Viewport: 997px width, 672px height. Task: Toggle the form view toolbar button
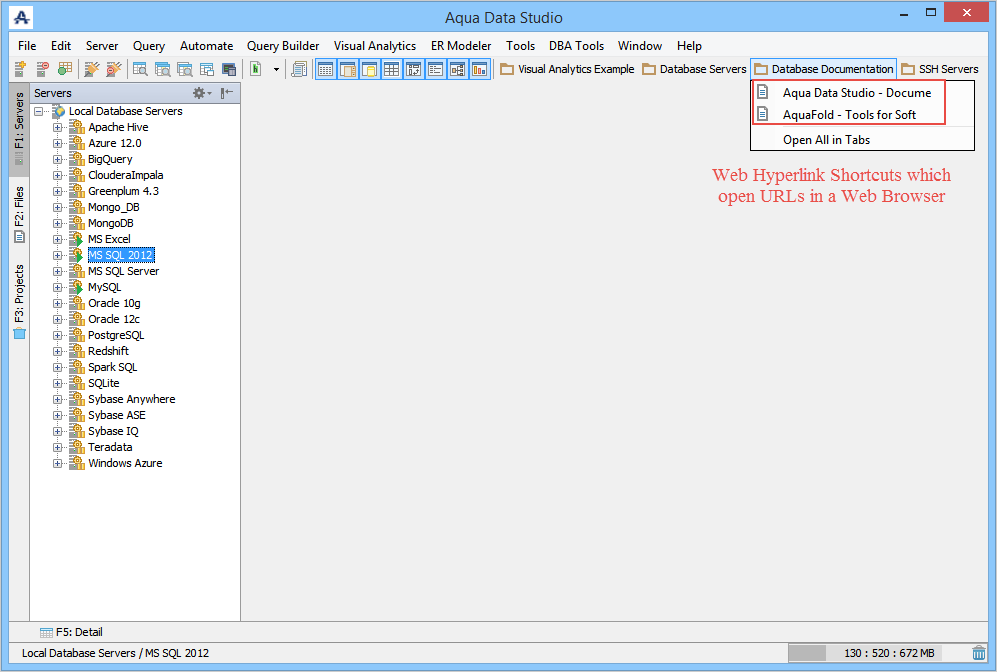(x=436, y=69)
